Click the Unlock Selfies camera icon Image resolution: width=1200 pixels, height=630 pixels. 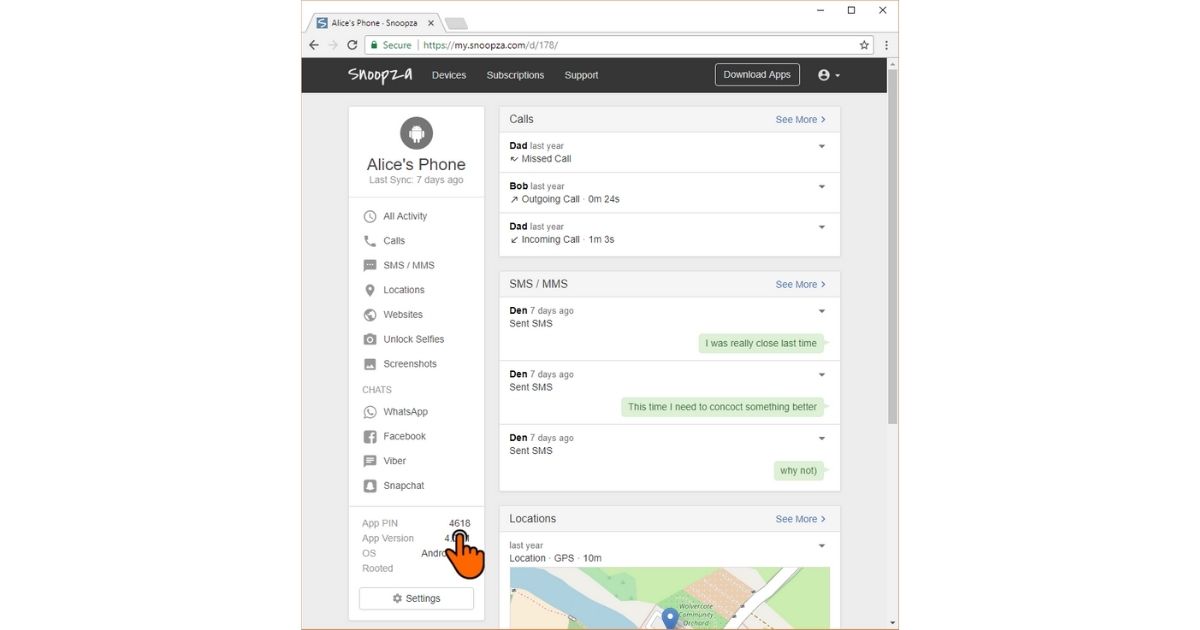point(370,340)
